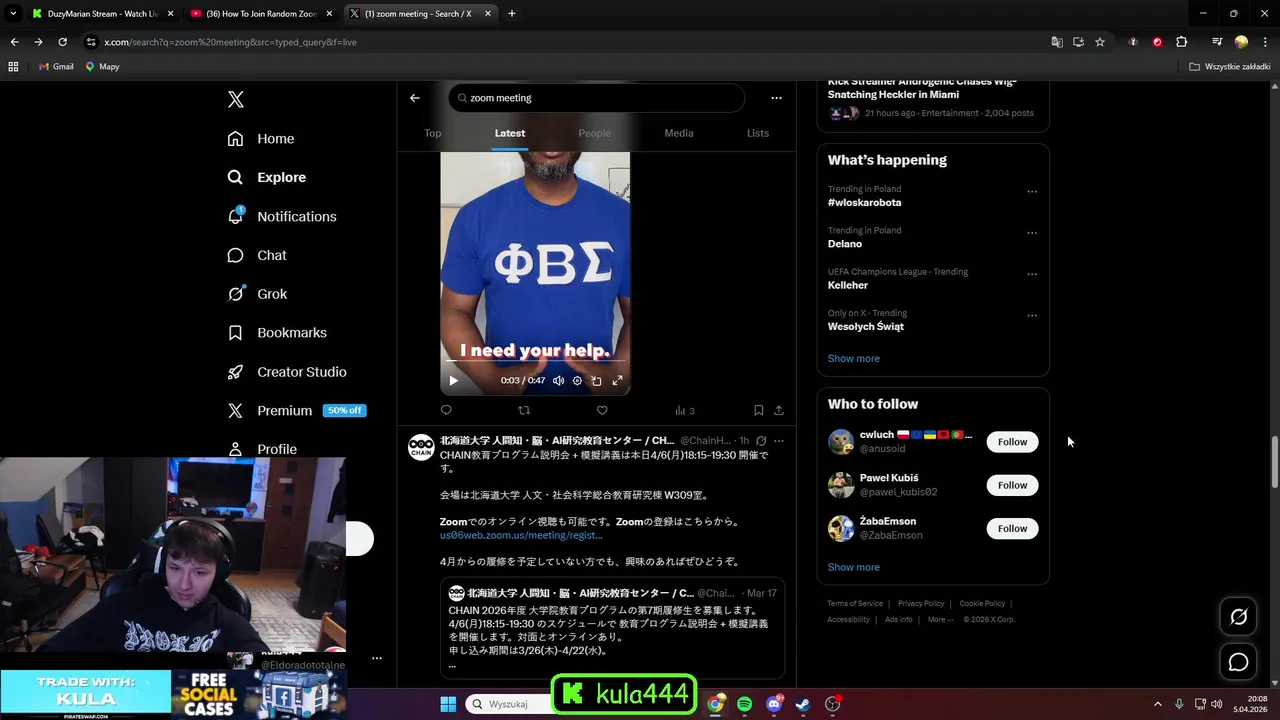Open Home in the X sidebar
The height and width of the screenshot is (720, 1280).
[261, 139]
